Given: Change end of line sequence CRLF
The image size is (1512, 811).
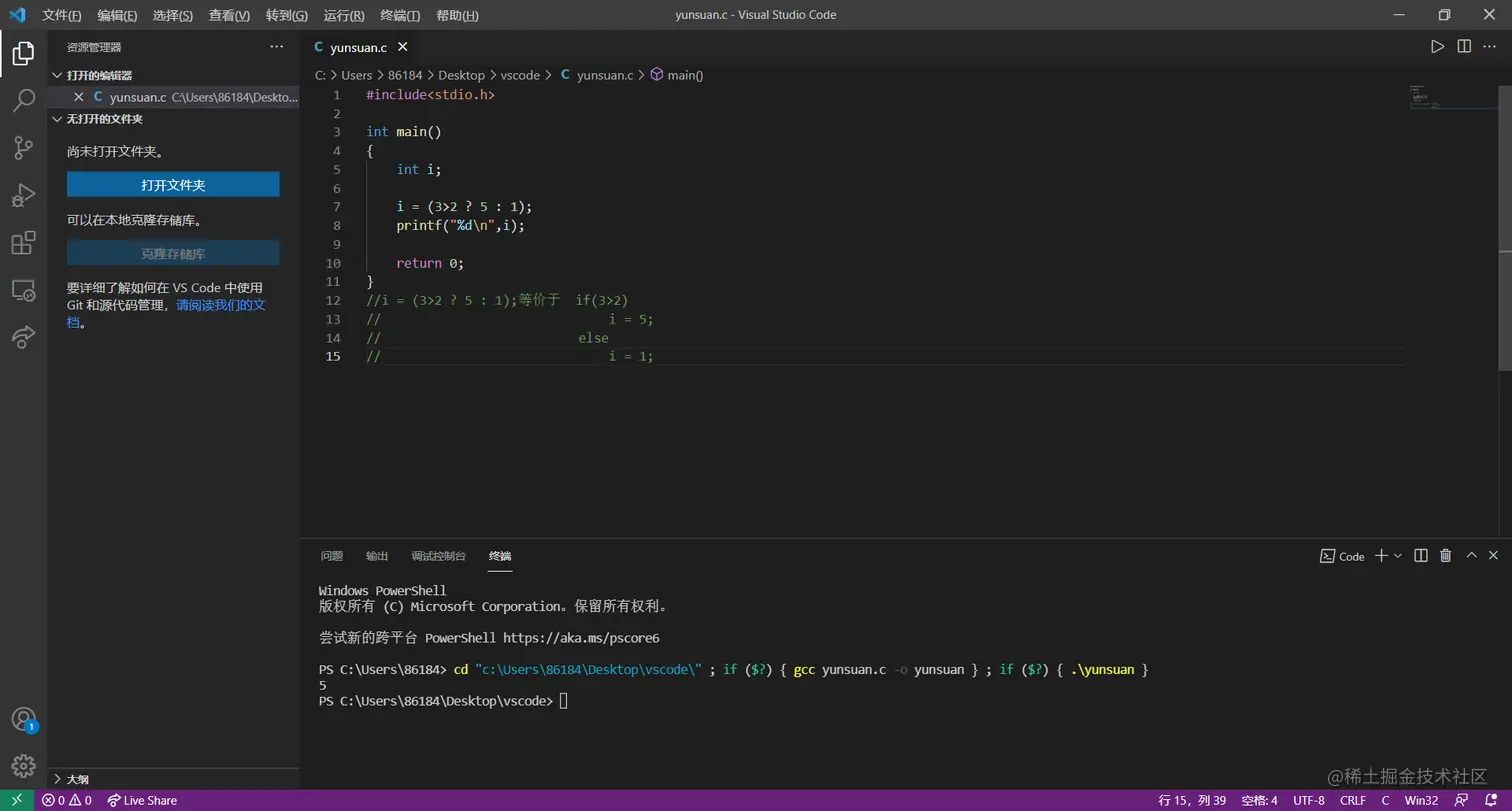Looking at the screenshot, I should pyautogui.click(x=1353, y=800).
